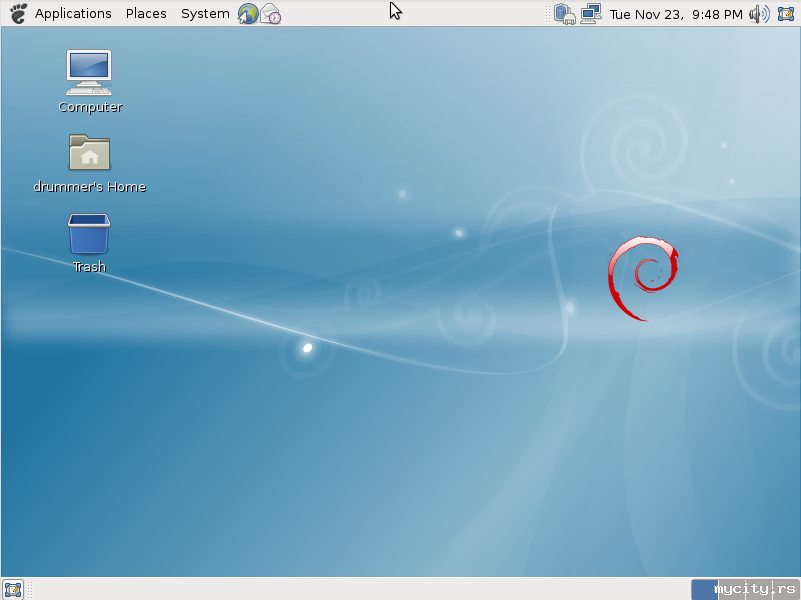
Task: Switch to the first workspace in the switcher
Action: [704, 589]
